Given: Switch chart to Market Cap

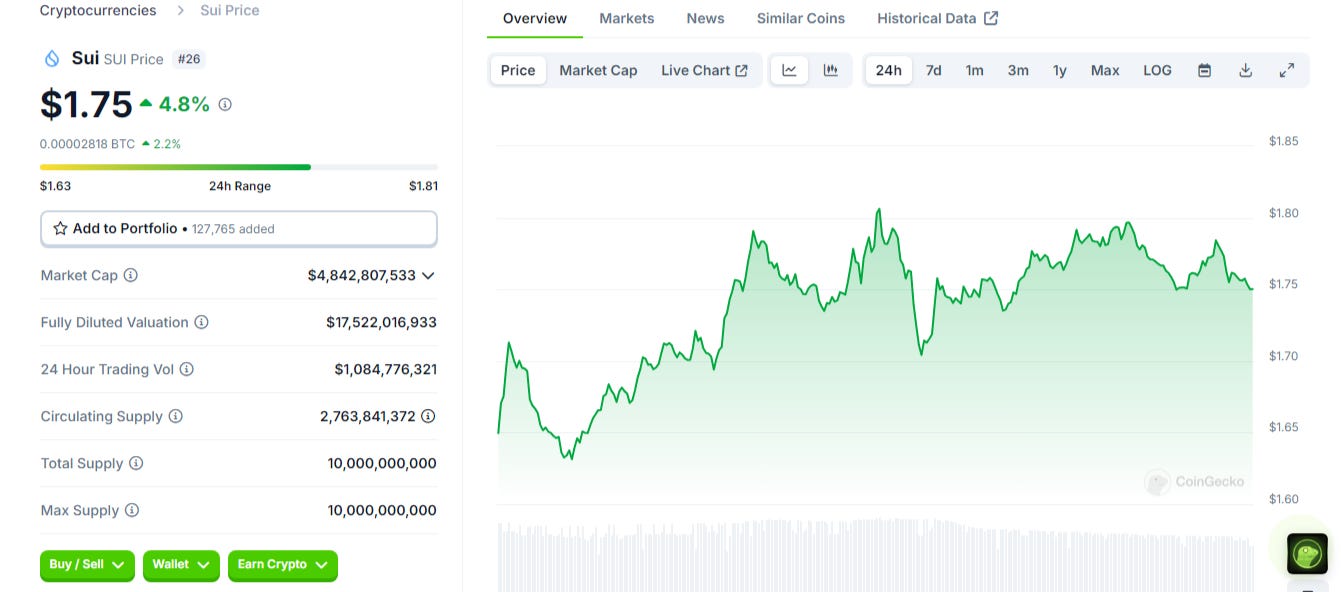Looking at the screenshot, I should point(598,70).
